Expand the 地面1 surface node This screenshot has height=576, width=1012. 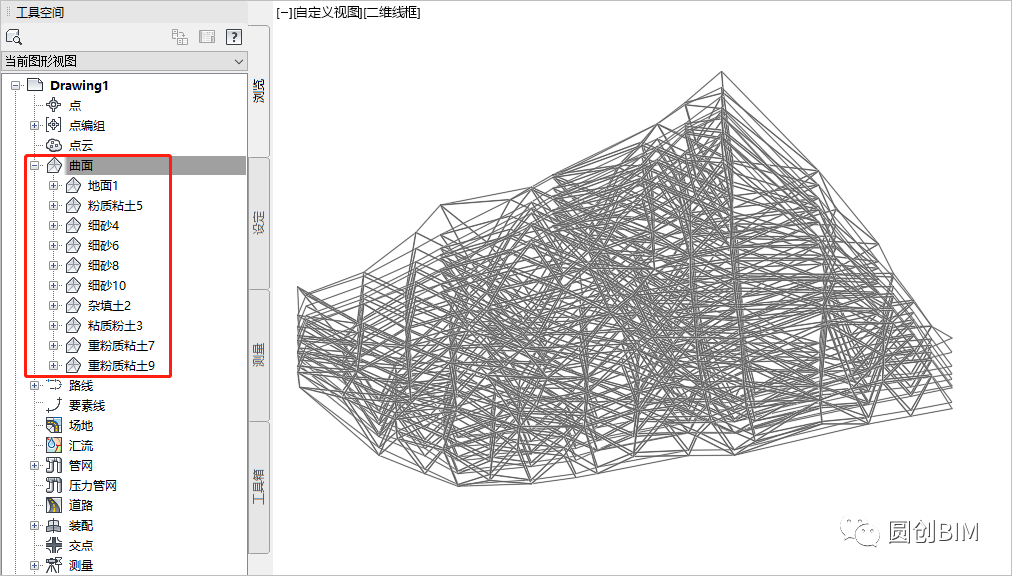[54, 185]
